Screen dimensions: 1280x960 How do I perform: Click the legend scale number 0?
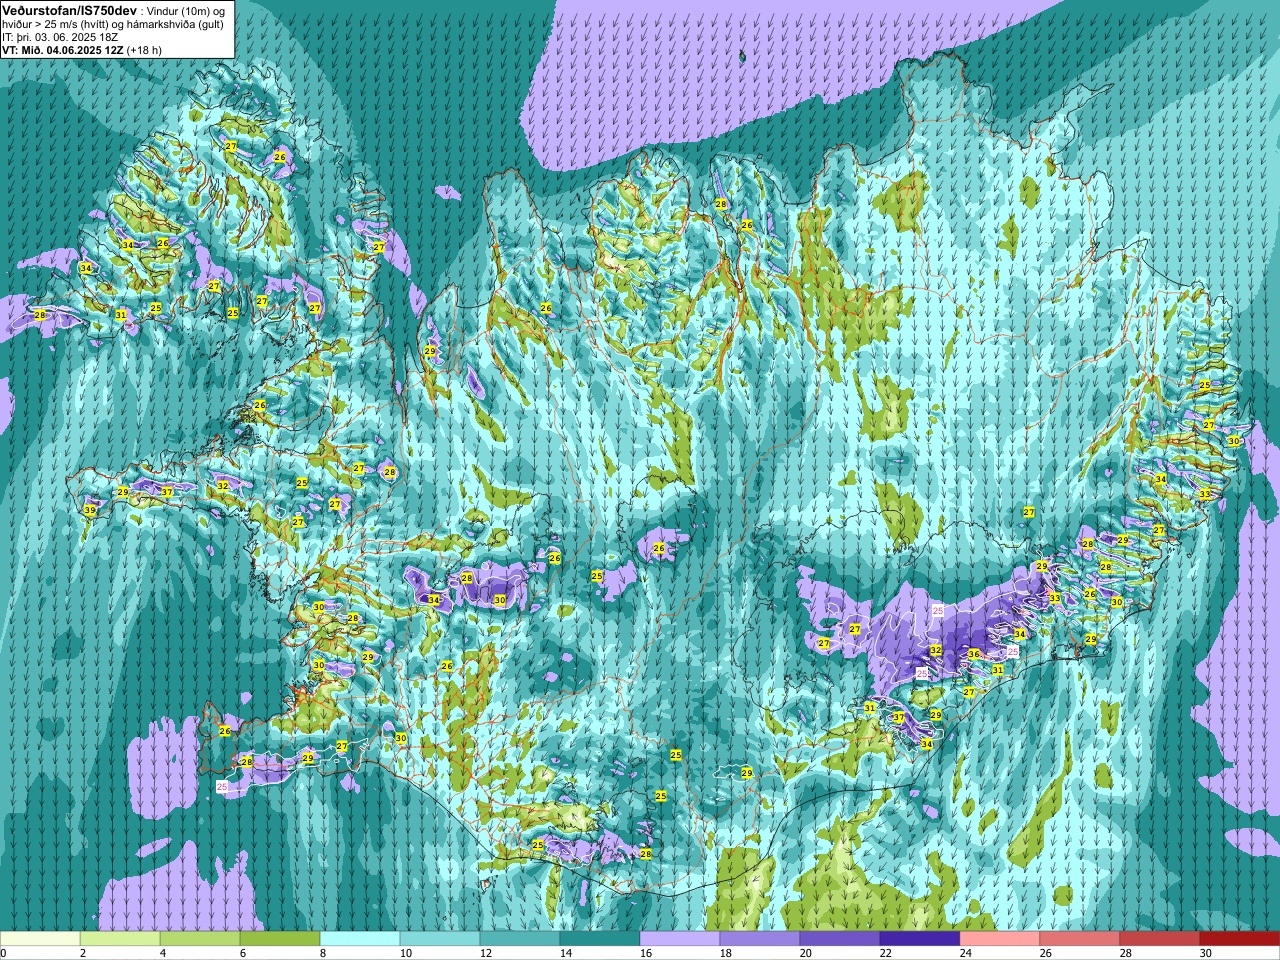click(x=4, y=953)
